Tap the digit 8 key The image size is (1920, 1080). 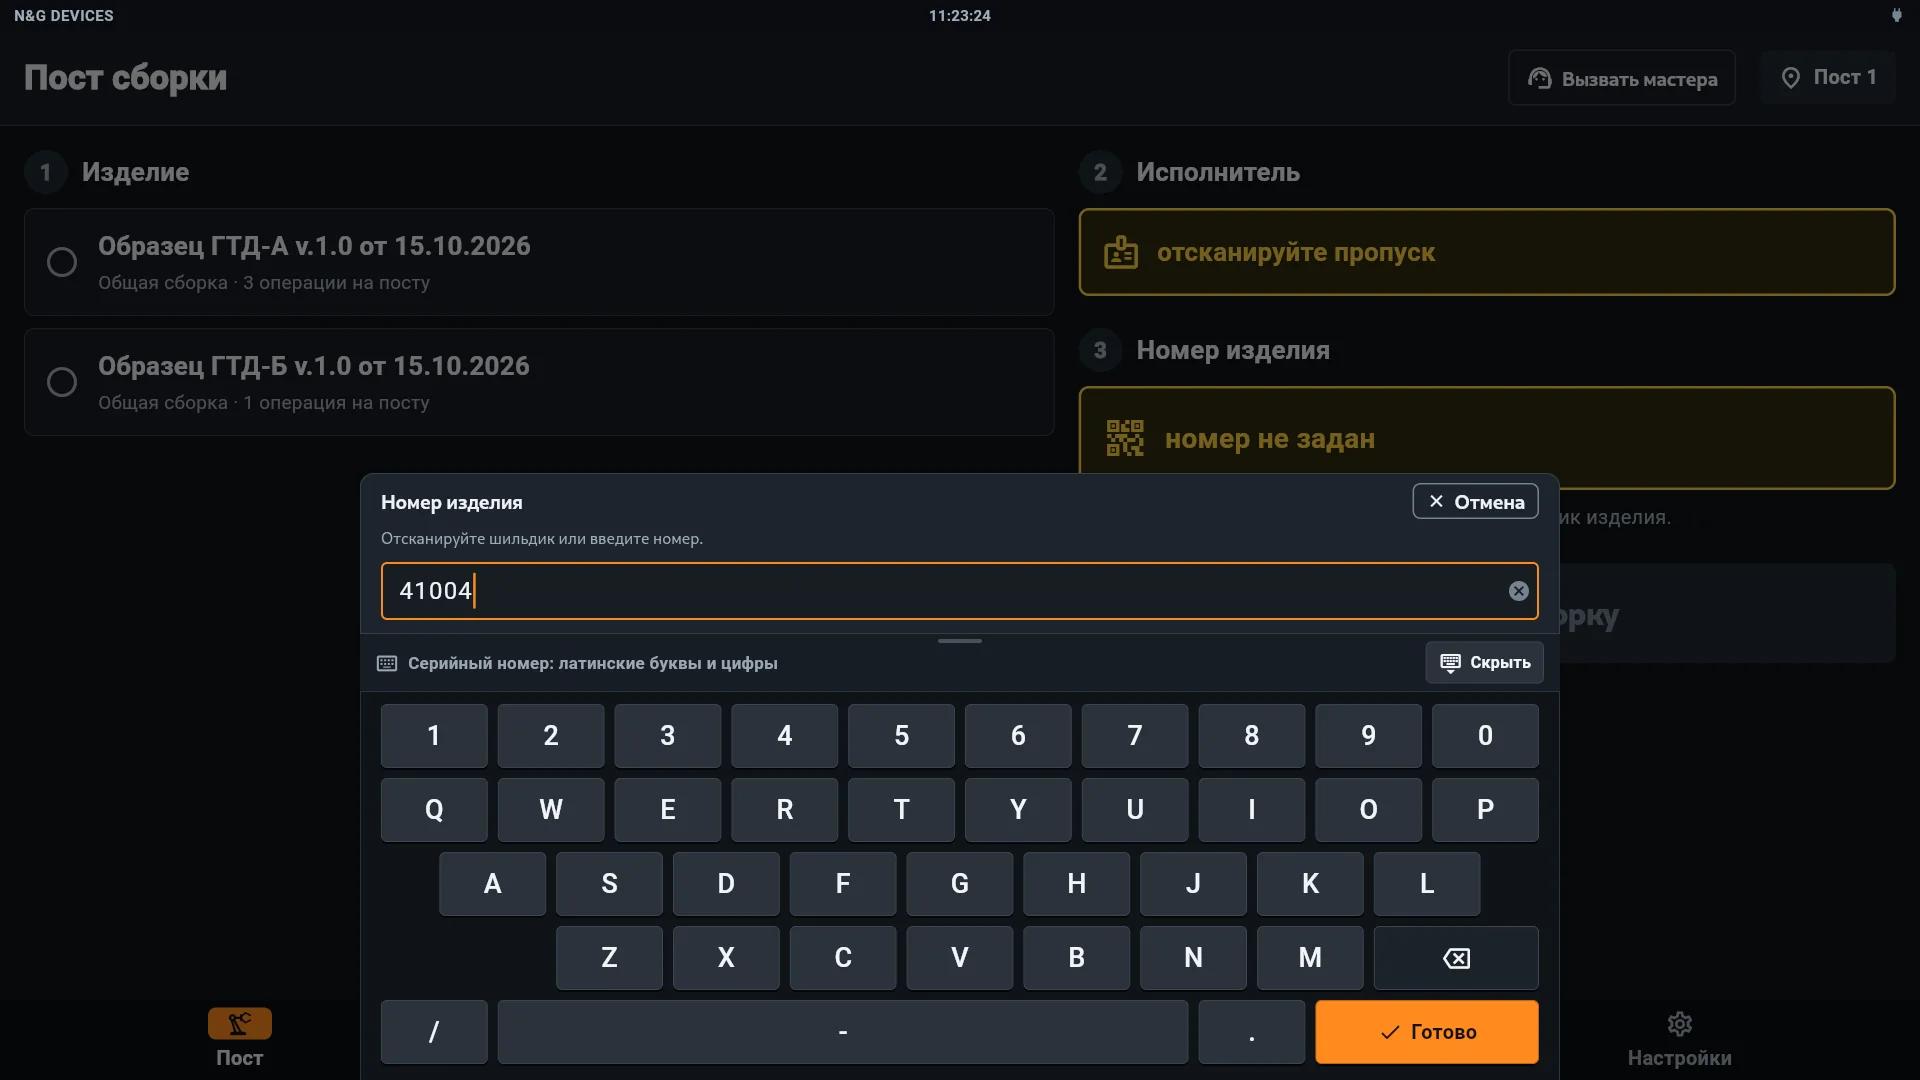[x=1251, y=736]
